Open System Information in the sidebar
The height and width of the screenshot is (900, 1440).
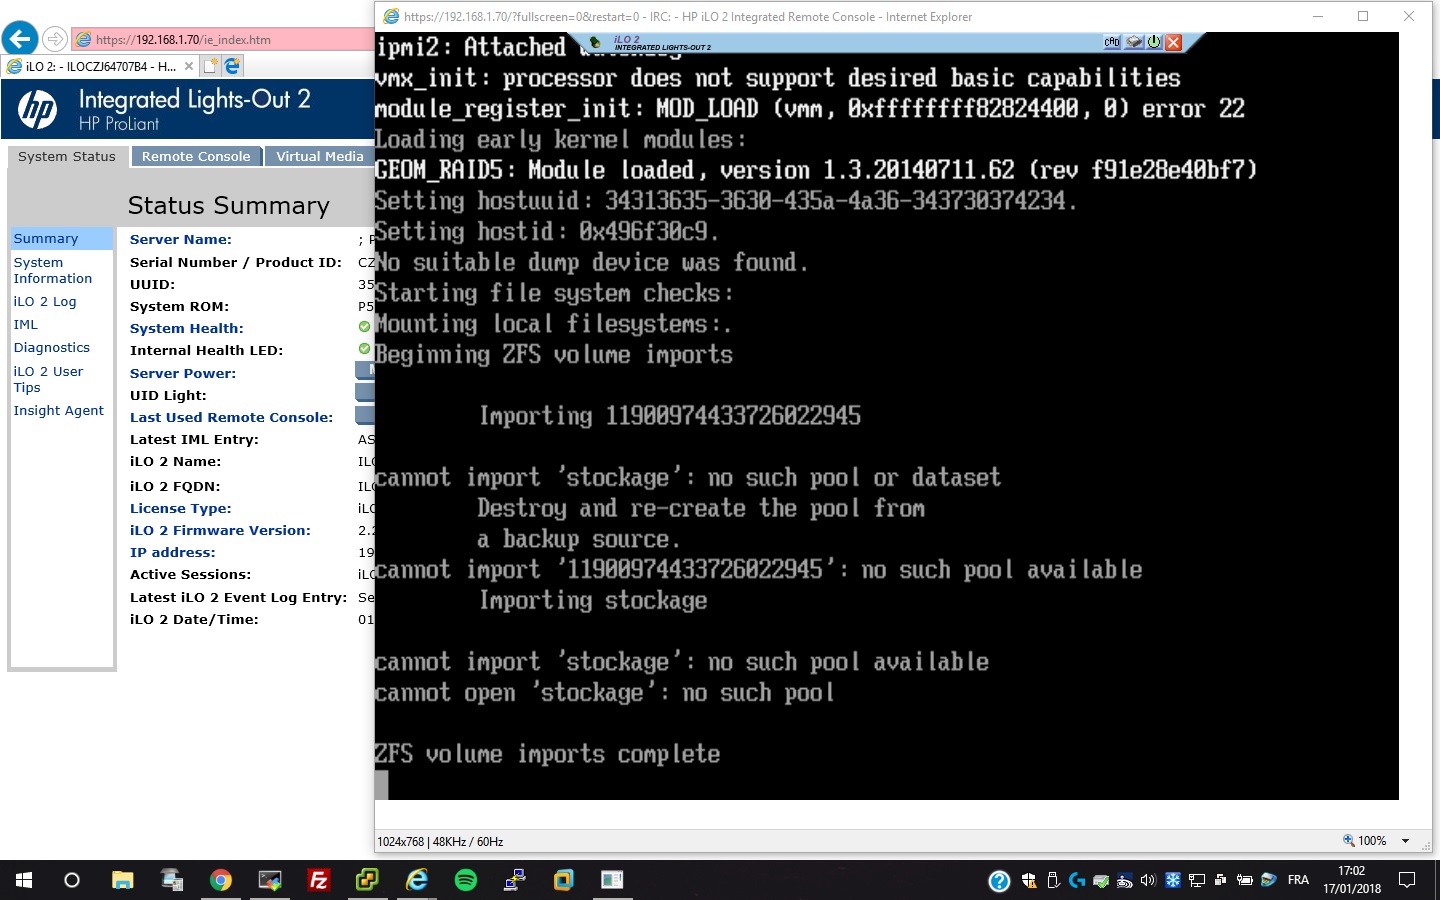click(53, 271)
